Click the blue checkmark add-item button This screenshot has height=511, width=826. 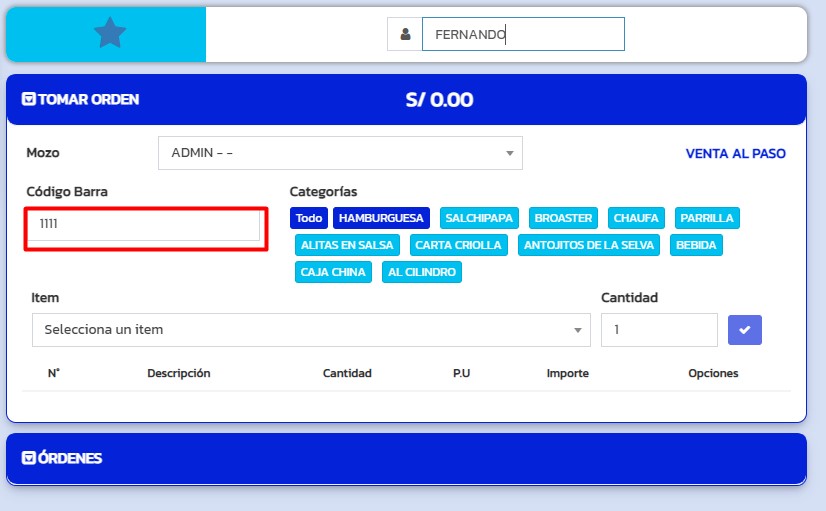click(744, 330)
